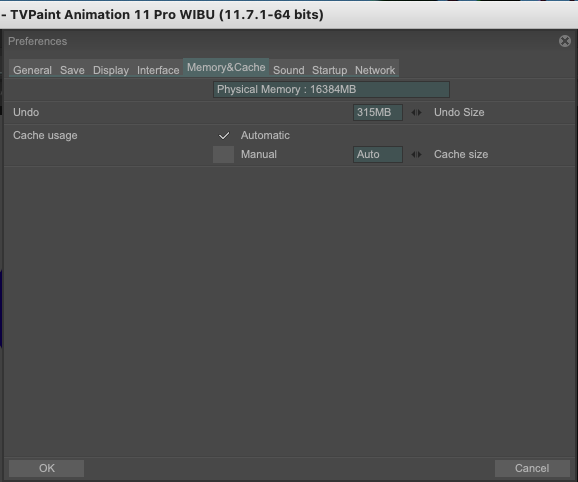Switch to the Display tab
Screen dimensions: 578x482
pos(111,70)
